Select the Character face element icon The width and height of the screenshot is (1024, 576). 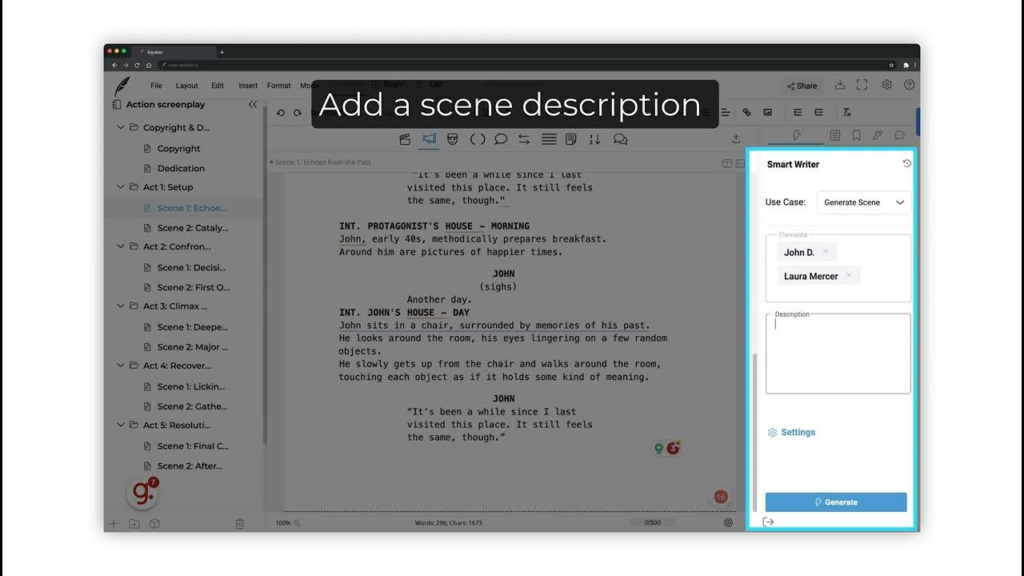tap(453, 139)
